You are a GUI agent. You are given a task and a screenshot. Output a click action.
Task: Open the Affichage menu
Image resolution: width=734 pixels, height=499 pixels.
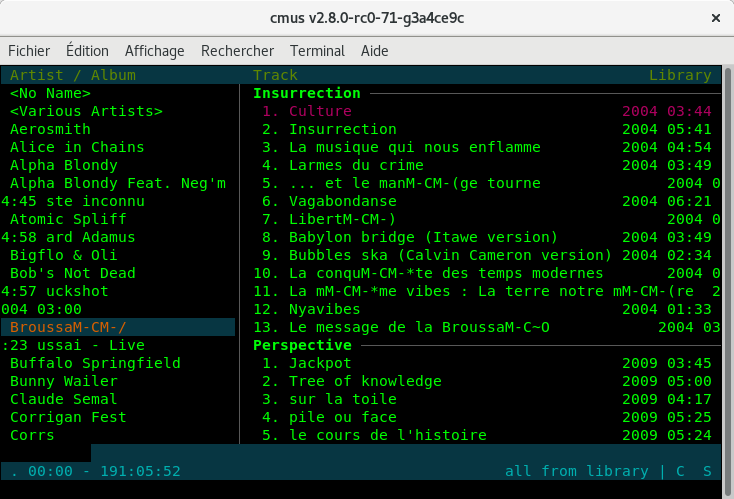154,51
